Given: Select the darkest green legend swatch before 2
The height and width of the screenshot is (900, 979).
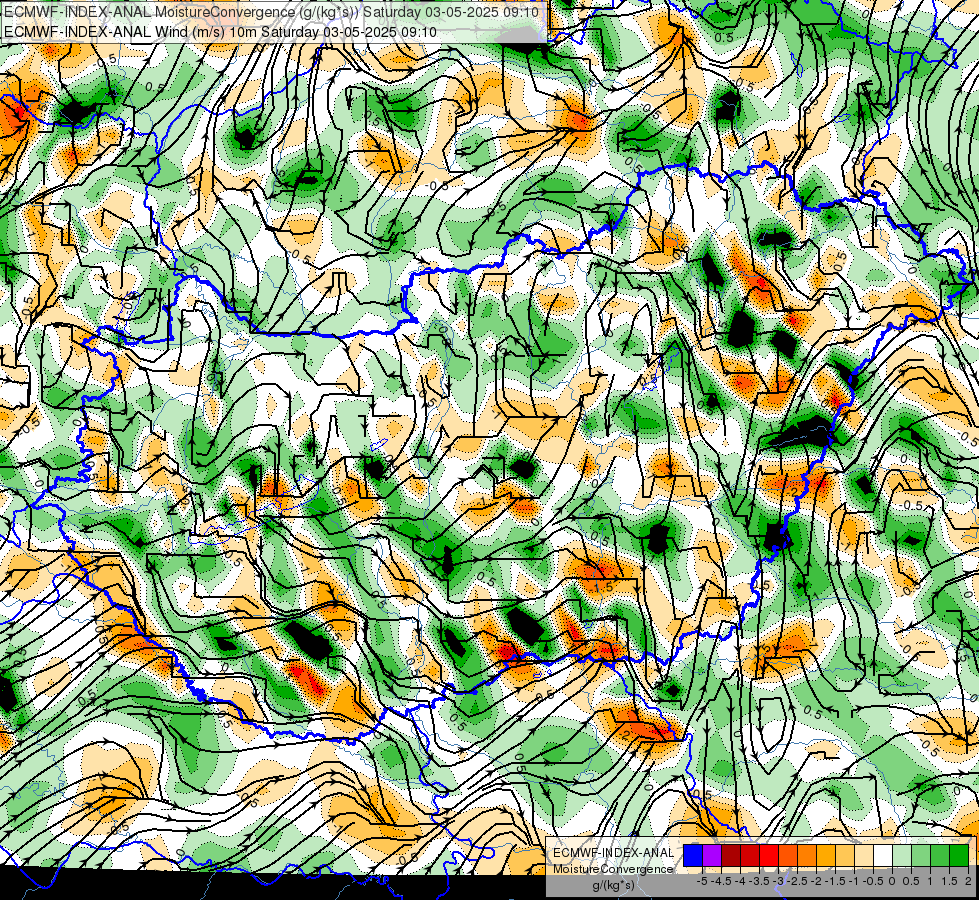Looking at the screenshot, I should pos(959,855).
